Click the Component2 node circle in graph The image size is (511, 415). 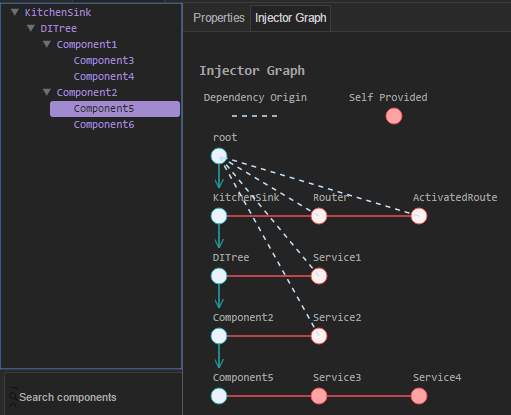pyautogui.click(x=219, y=336)
